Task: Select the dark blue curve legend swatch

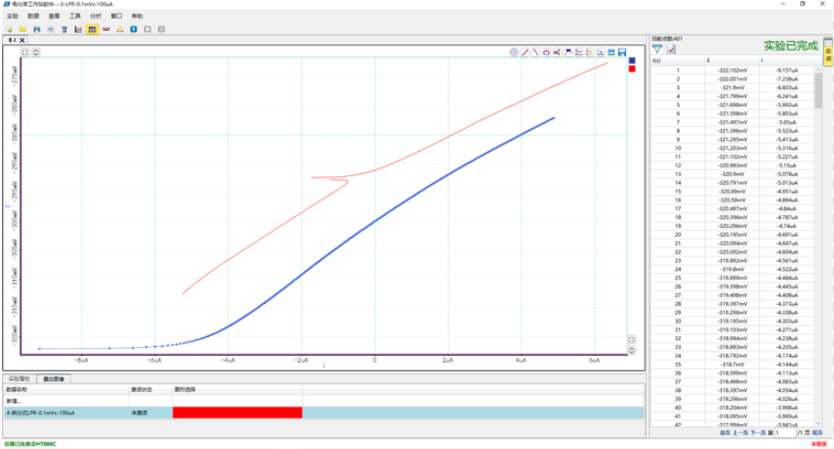Action: pyautogui.click(x=632, y=61)
